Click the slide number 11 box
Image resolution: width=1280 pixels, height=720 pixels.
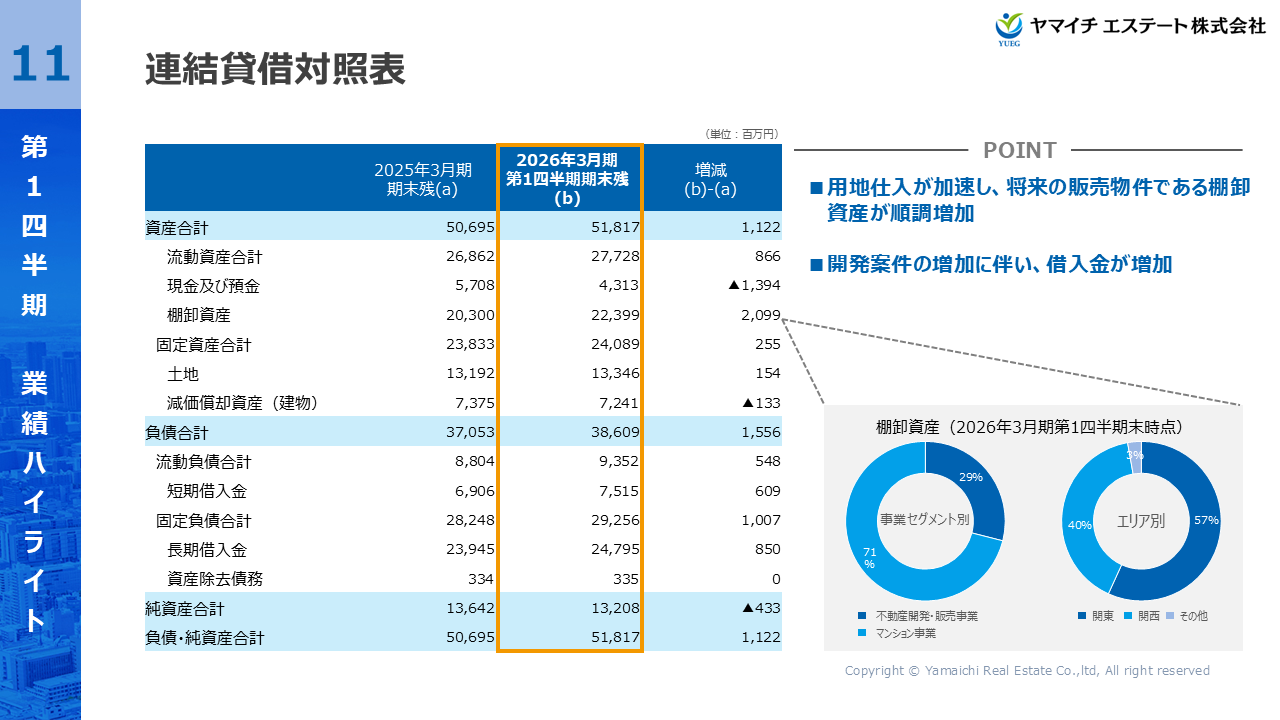pos(40,62)
